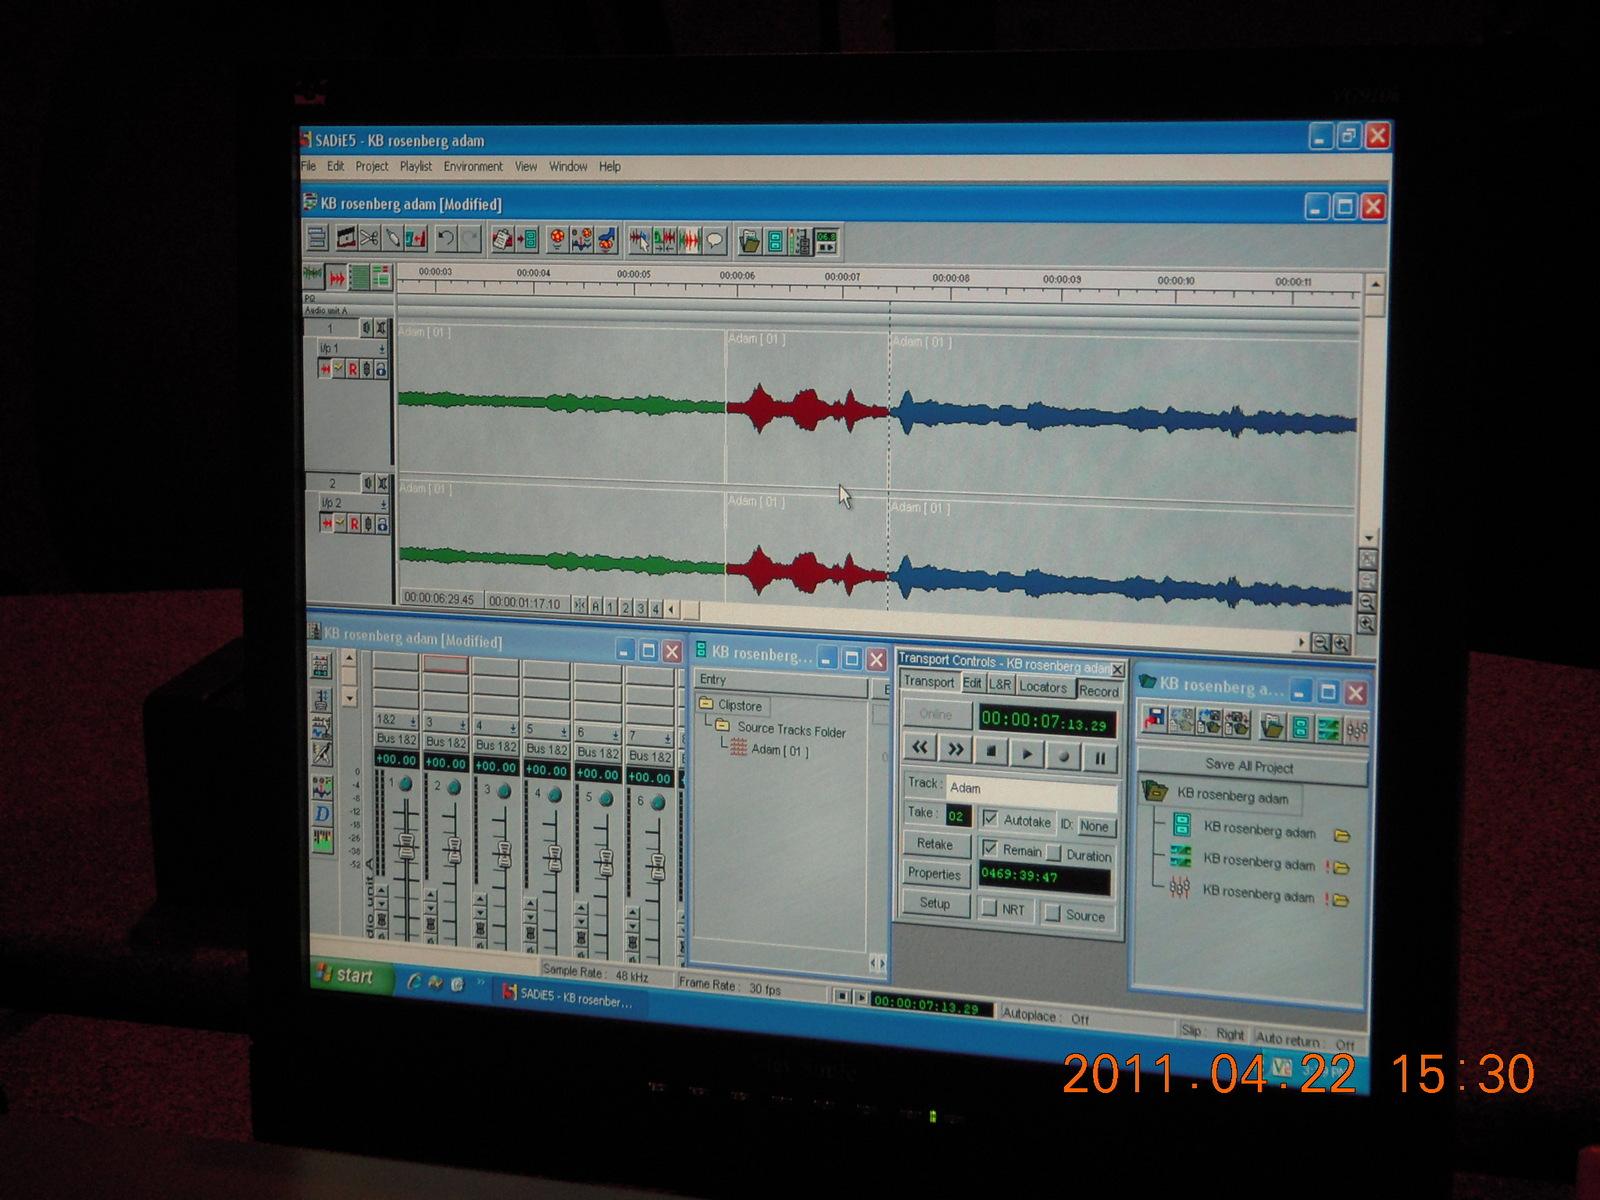Open the ID None selector

[1097, 826]
